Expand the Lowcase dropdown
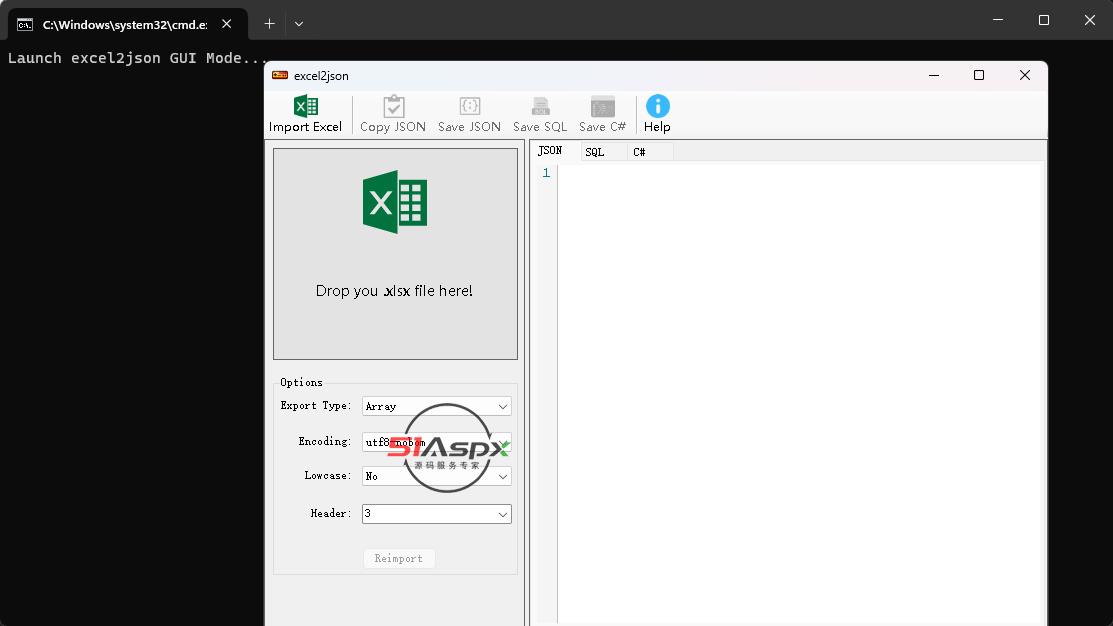 (x=503, y=477)
